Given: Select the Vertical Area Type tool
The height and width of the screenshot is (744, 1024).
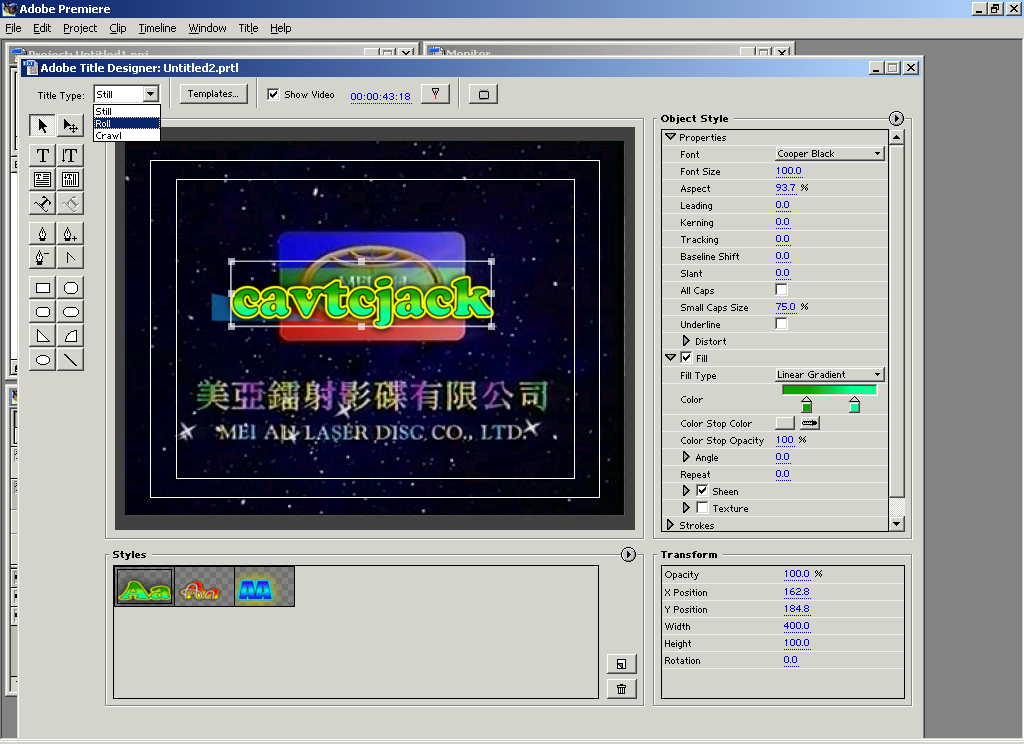Looking at the screenshot, I should pos(70,179).
